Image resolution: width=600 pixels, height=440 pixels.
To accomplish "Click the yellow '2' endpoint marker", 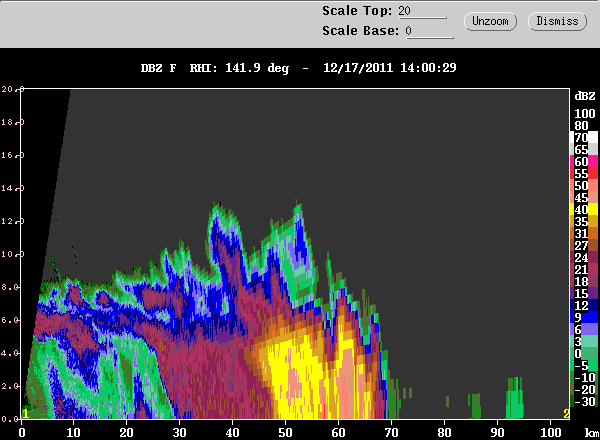I will click(x=566, y=414).
